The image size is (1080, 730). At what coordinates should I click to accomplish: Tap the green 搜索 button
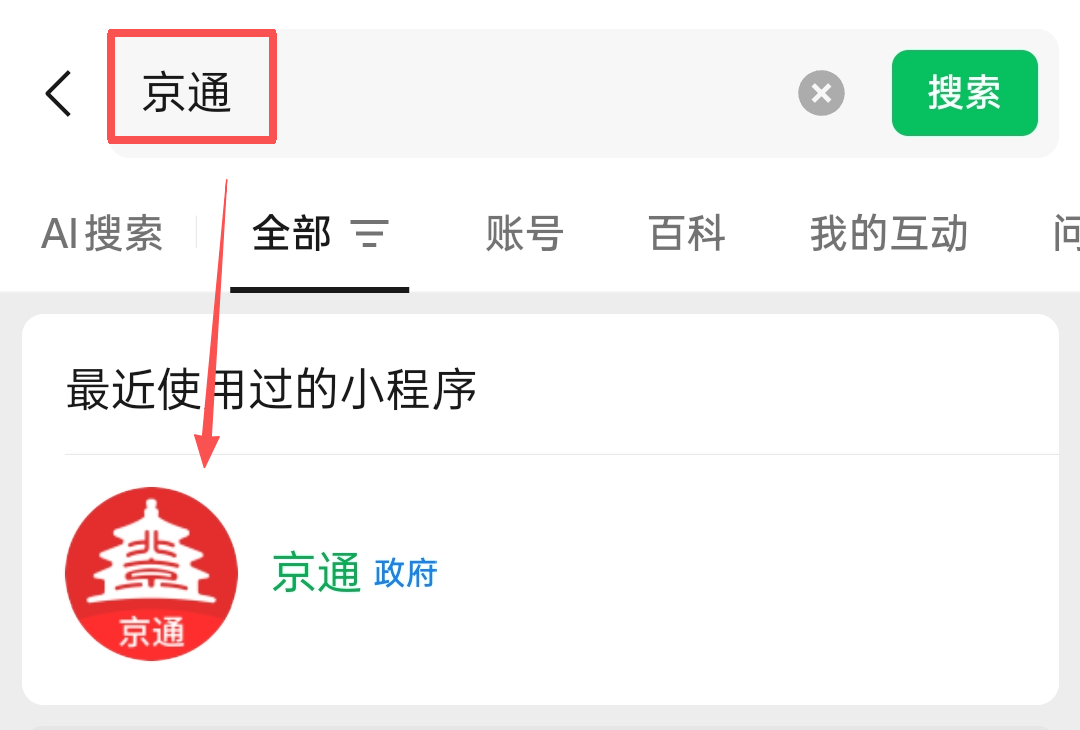pyautogui.click(x=964, y=93)
